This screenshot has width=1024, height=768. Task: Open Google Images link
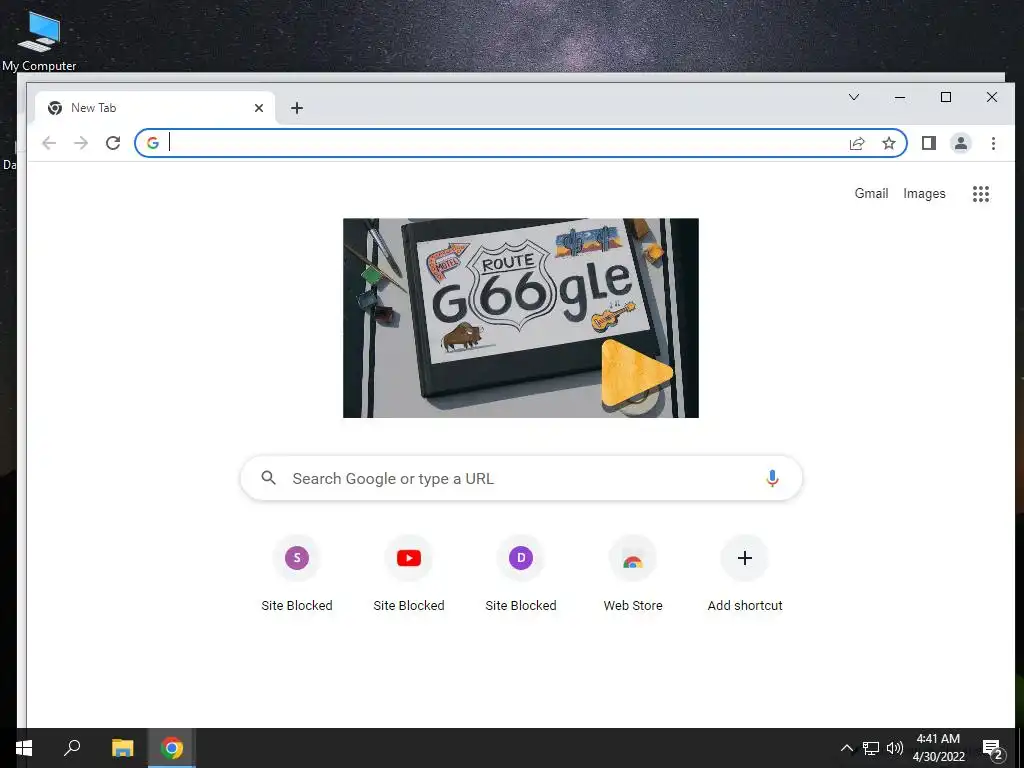(x=924, y=193)
